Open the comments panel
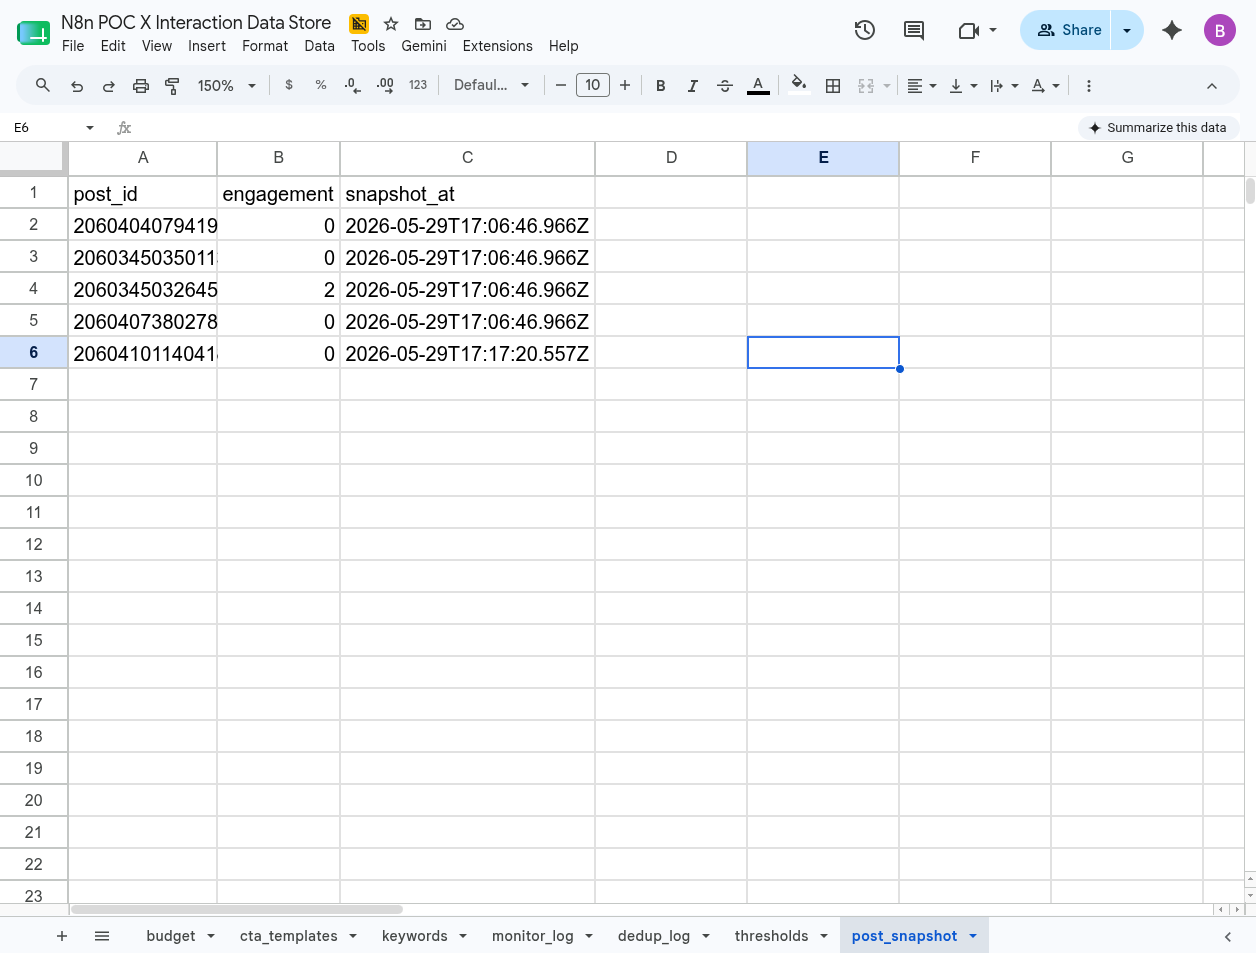The width and height of the screenshot is (1256, 953). [x=914, y=30]
